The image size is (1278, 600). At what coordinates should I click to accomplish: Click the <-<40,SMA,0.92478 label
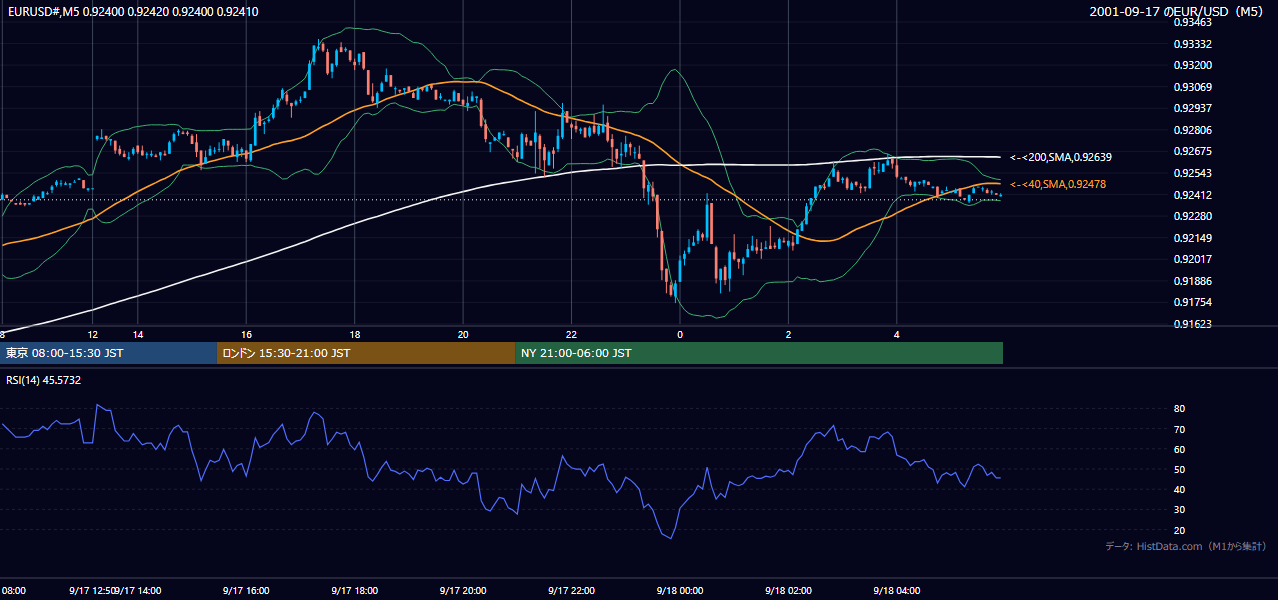pyautogui.click(x=1058, y=184)
